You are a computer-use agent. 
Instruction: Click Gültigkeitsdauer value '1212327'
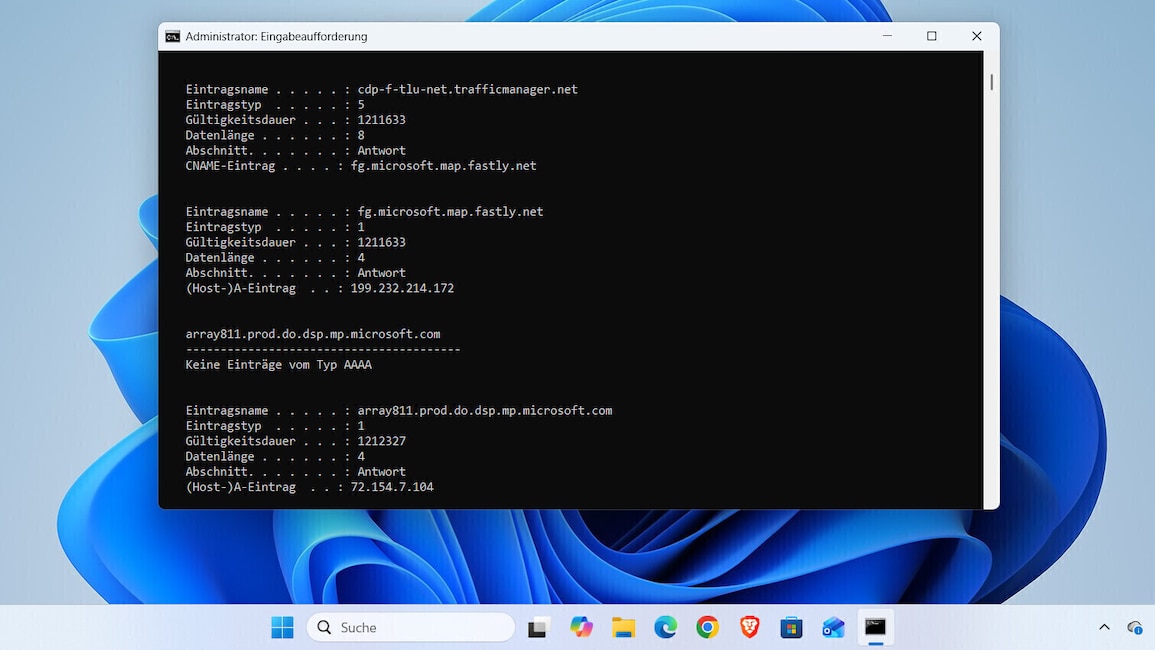(382, 441)
